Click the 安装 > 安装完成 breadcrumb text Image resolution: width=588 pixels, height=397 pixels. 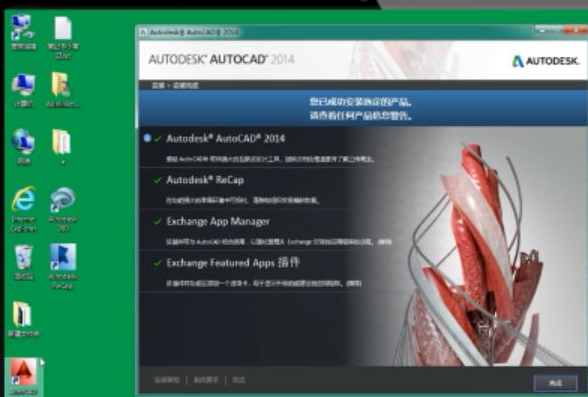click(x=175, y=85)
